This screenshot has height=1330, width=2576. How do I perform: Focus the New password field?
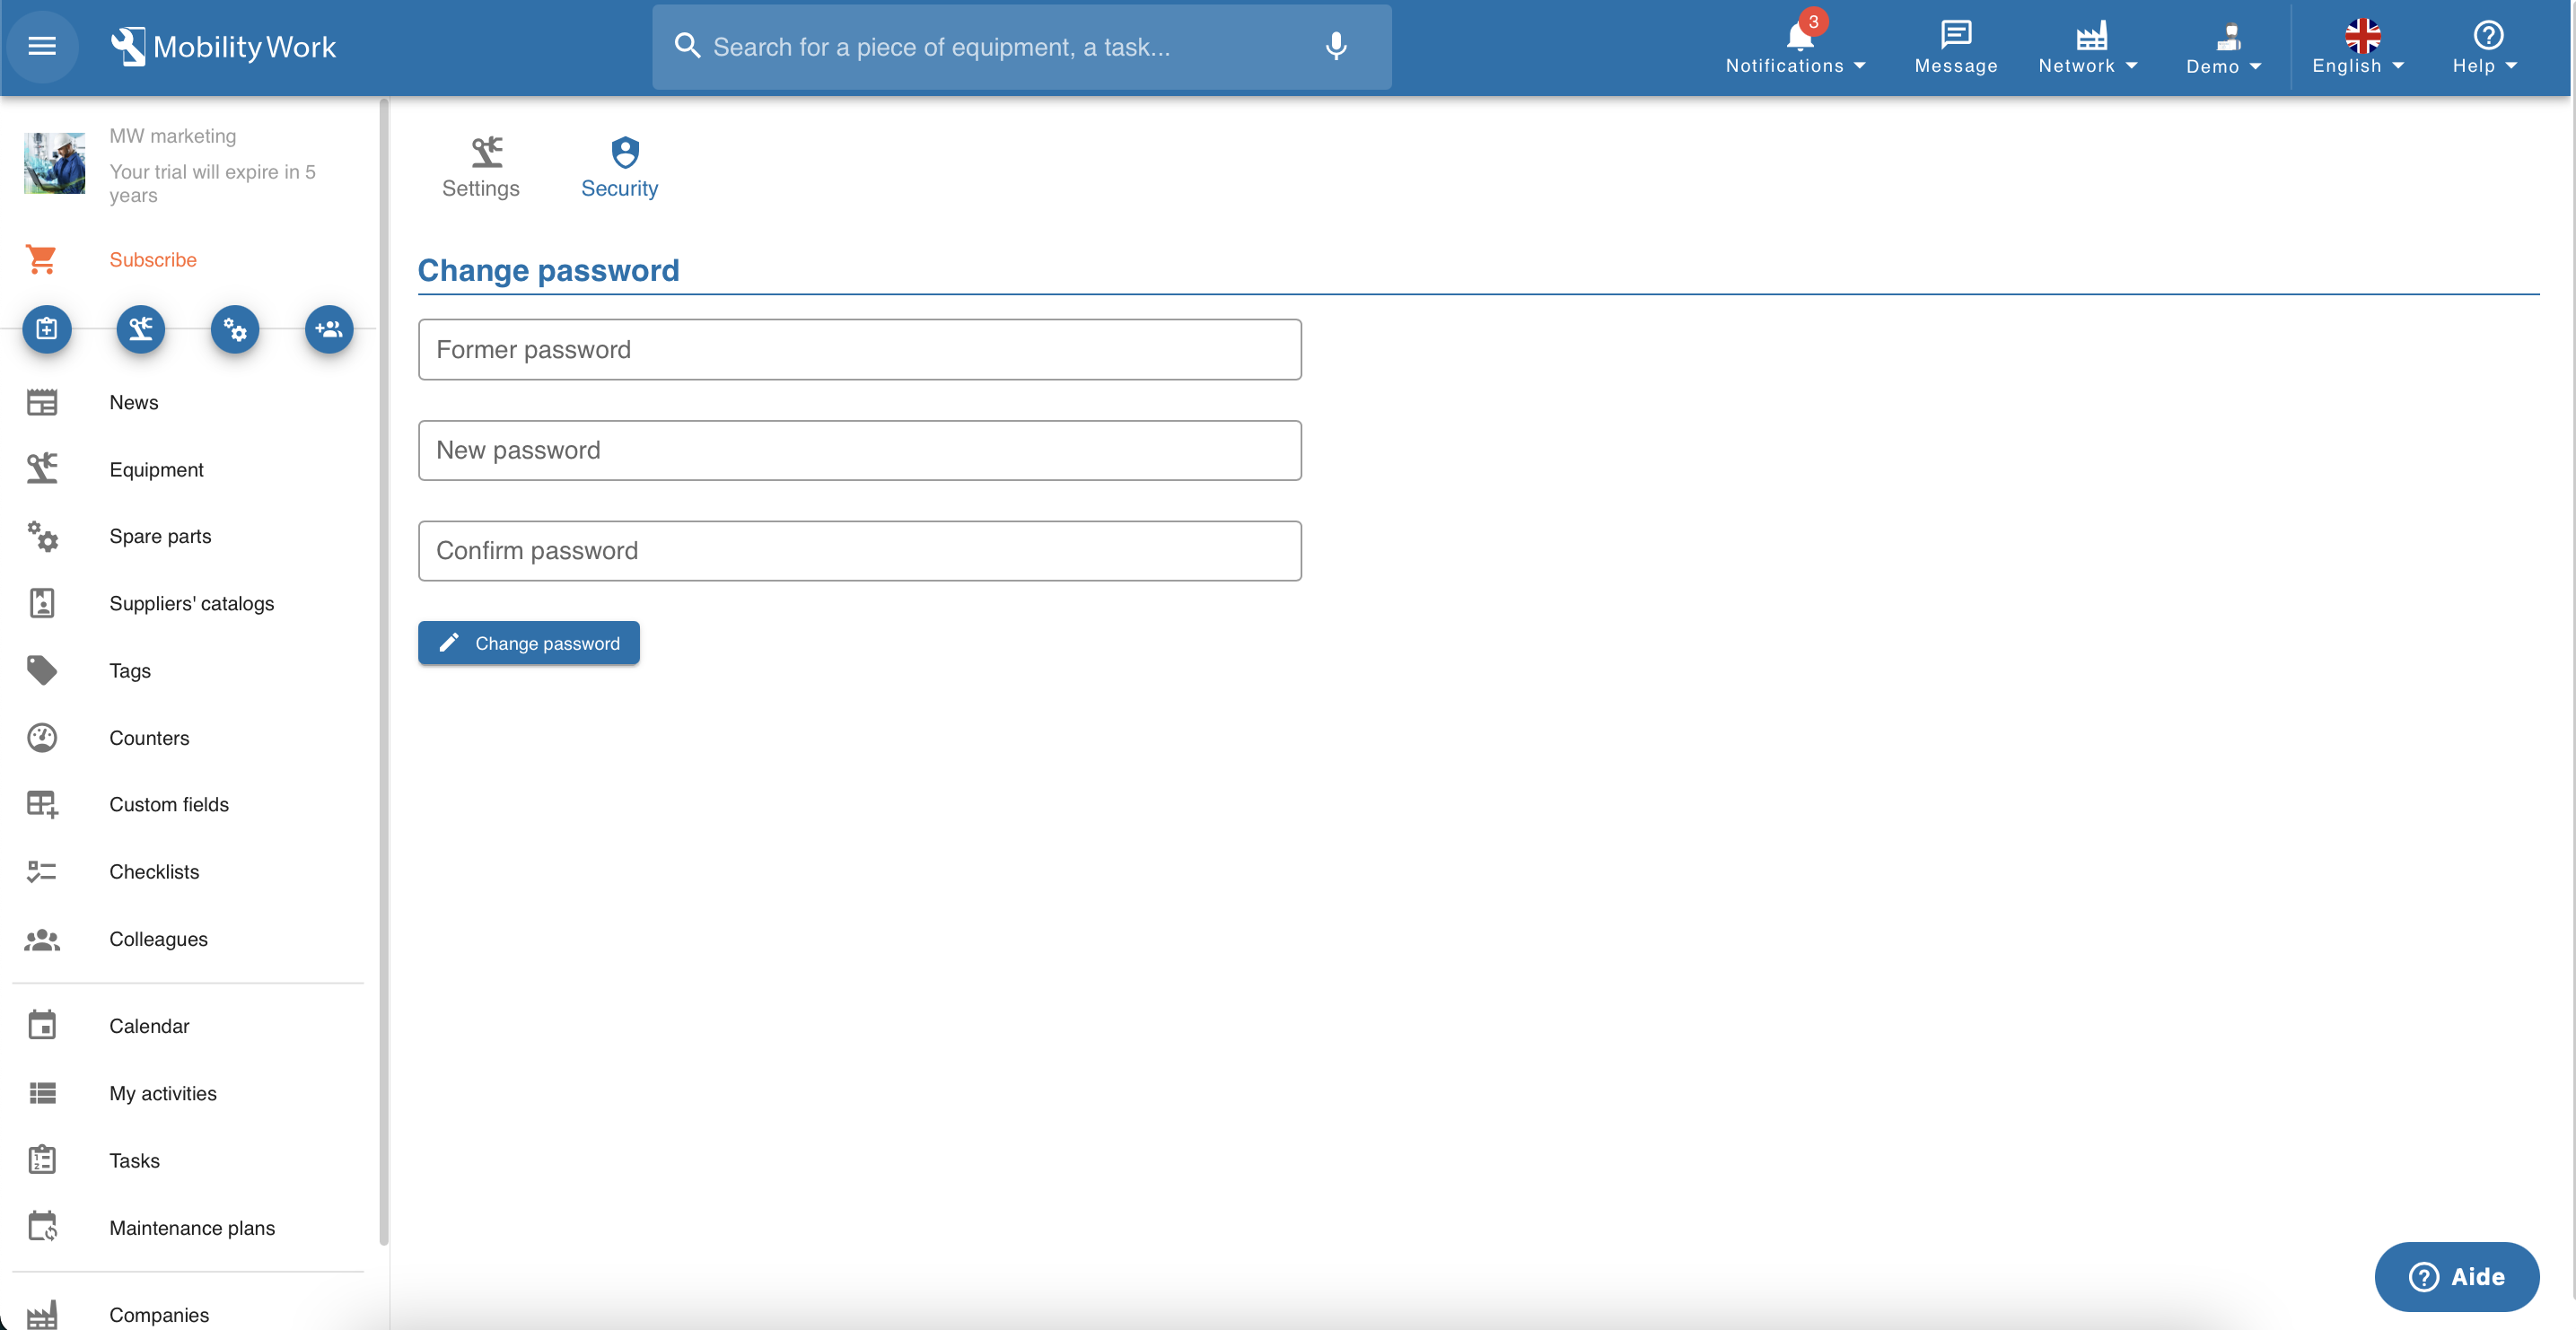point(859,450)
